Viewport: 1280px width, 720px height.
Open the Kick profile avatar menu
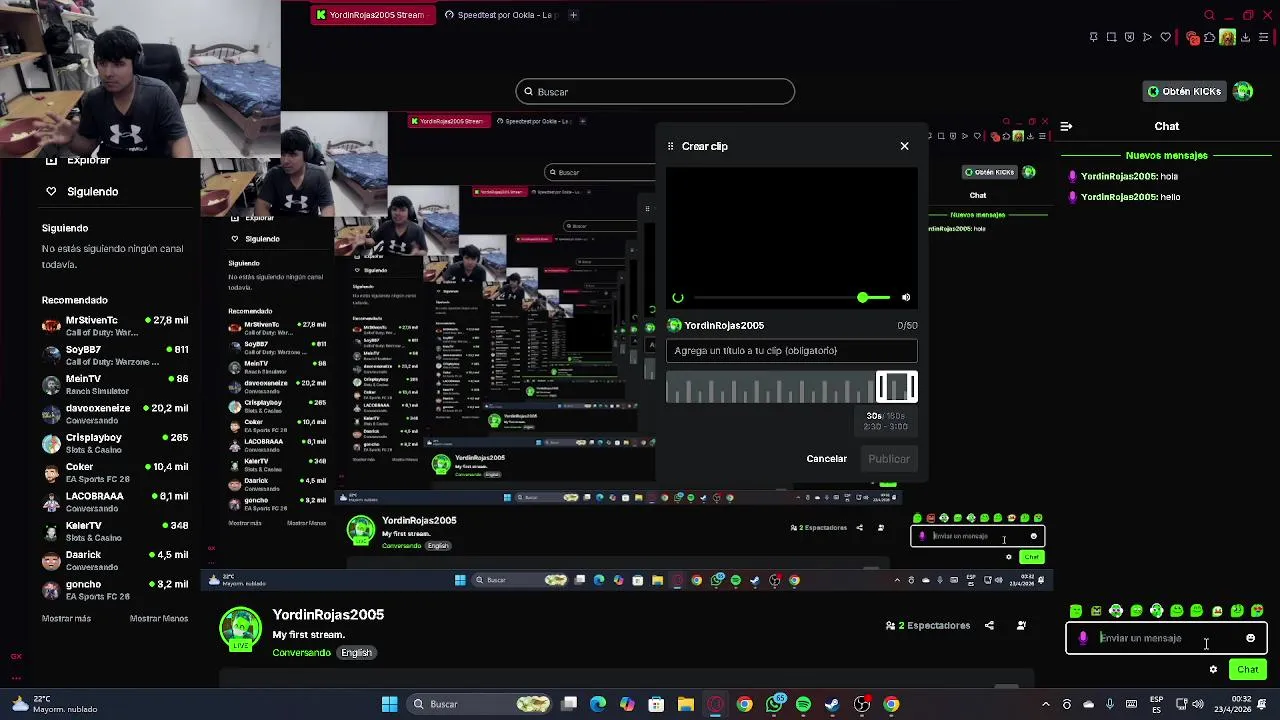point(1243,92)
